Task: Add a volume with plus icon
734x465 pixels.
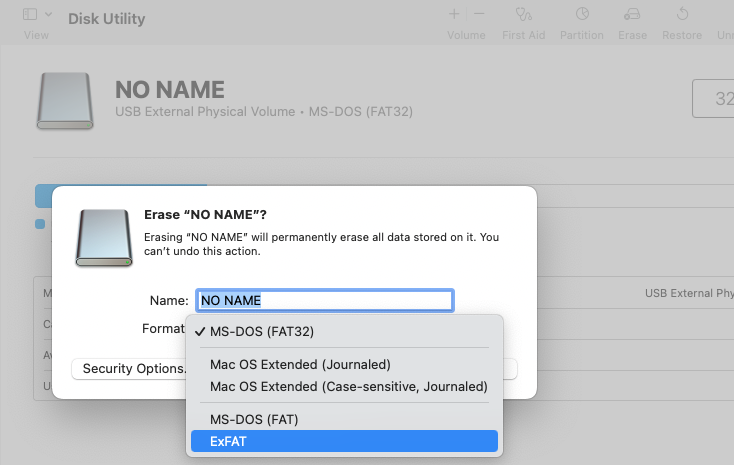Action: pos(454,14)
